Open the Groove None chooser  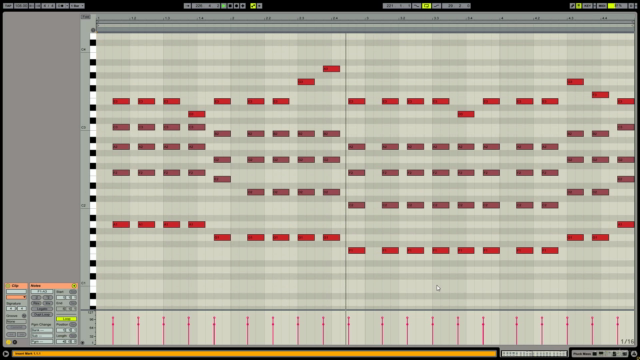(16, 322)
